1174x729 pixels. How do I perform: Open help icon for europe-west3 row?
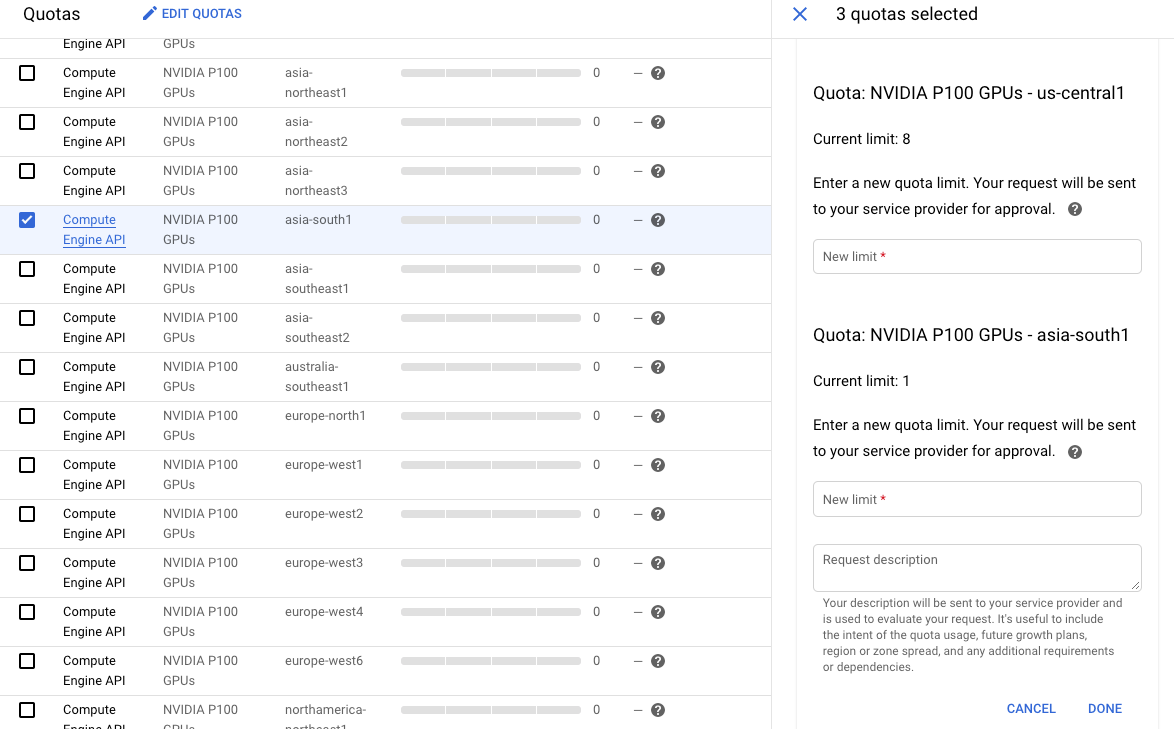point(658,564)
